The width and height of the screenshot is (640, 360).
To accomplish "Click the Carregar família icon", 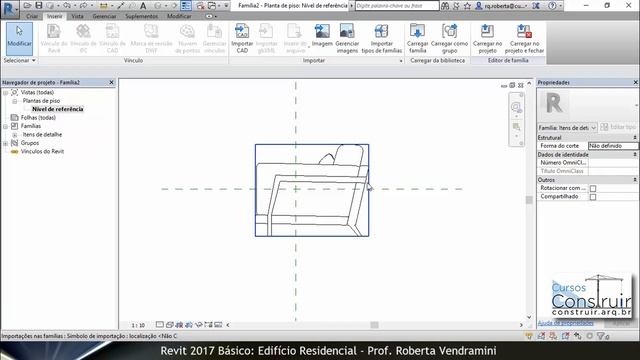I will point(418,38).
